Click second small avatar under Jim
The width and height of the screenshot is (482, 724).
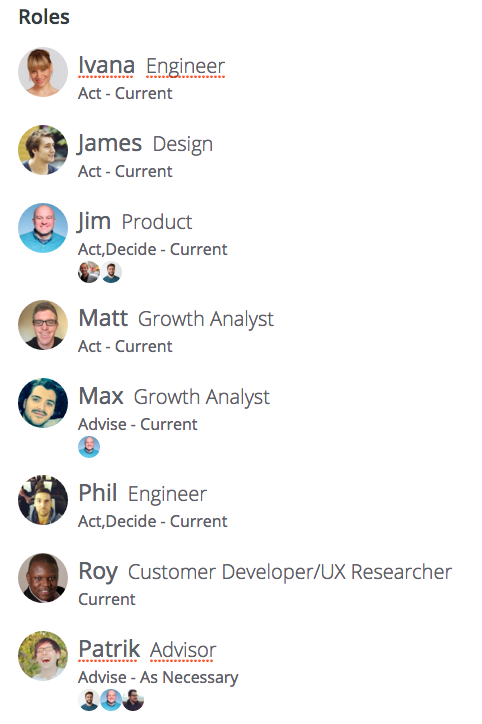point(111,272)
